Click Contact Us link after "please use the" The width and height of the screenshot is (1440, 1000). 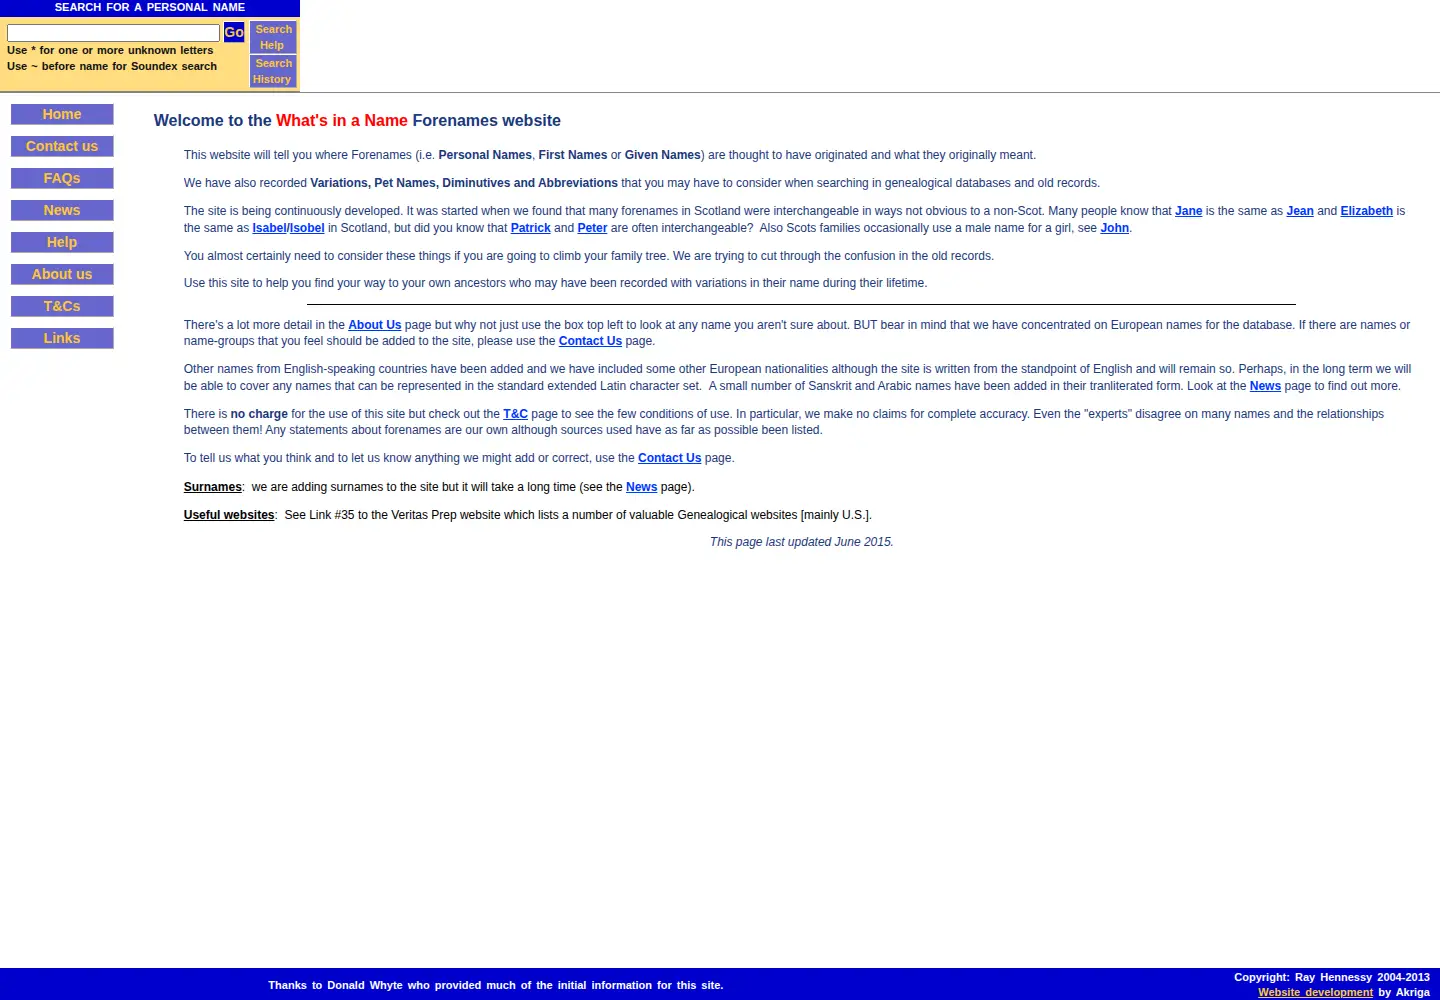pyautogui.click(x=590, y=341)
